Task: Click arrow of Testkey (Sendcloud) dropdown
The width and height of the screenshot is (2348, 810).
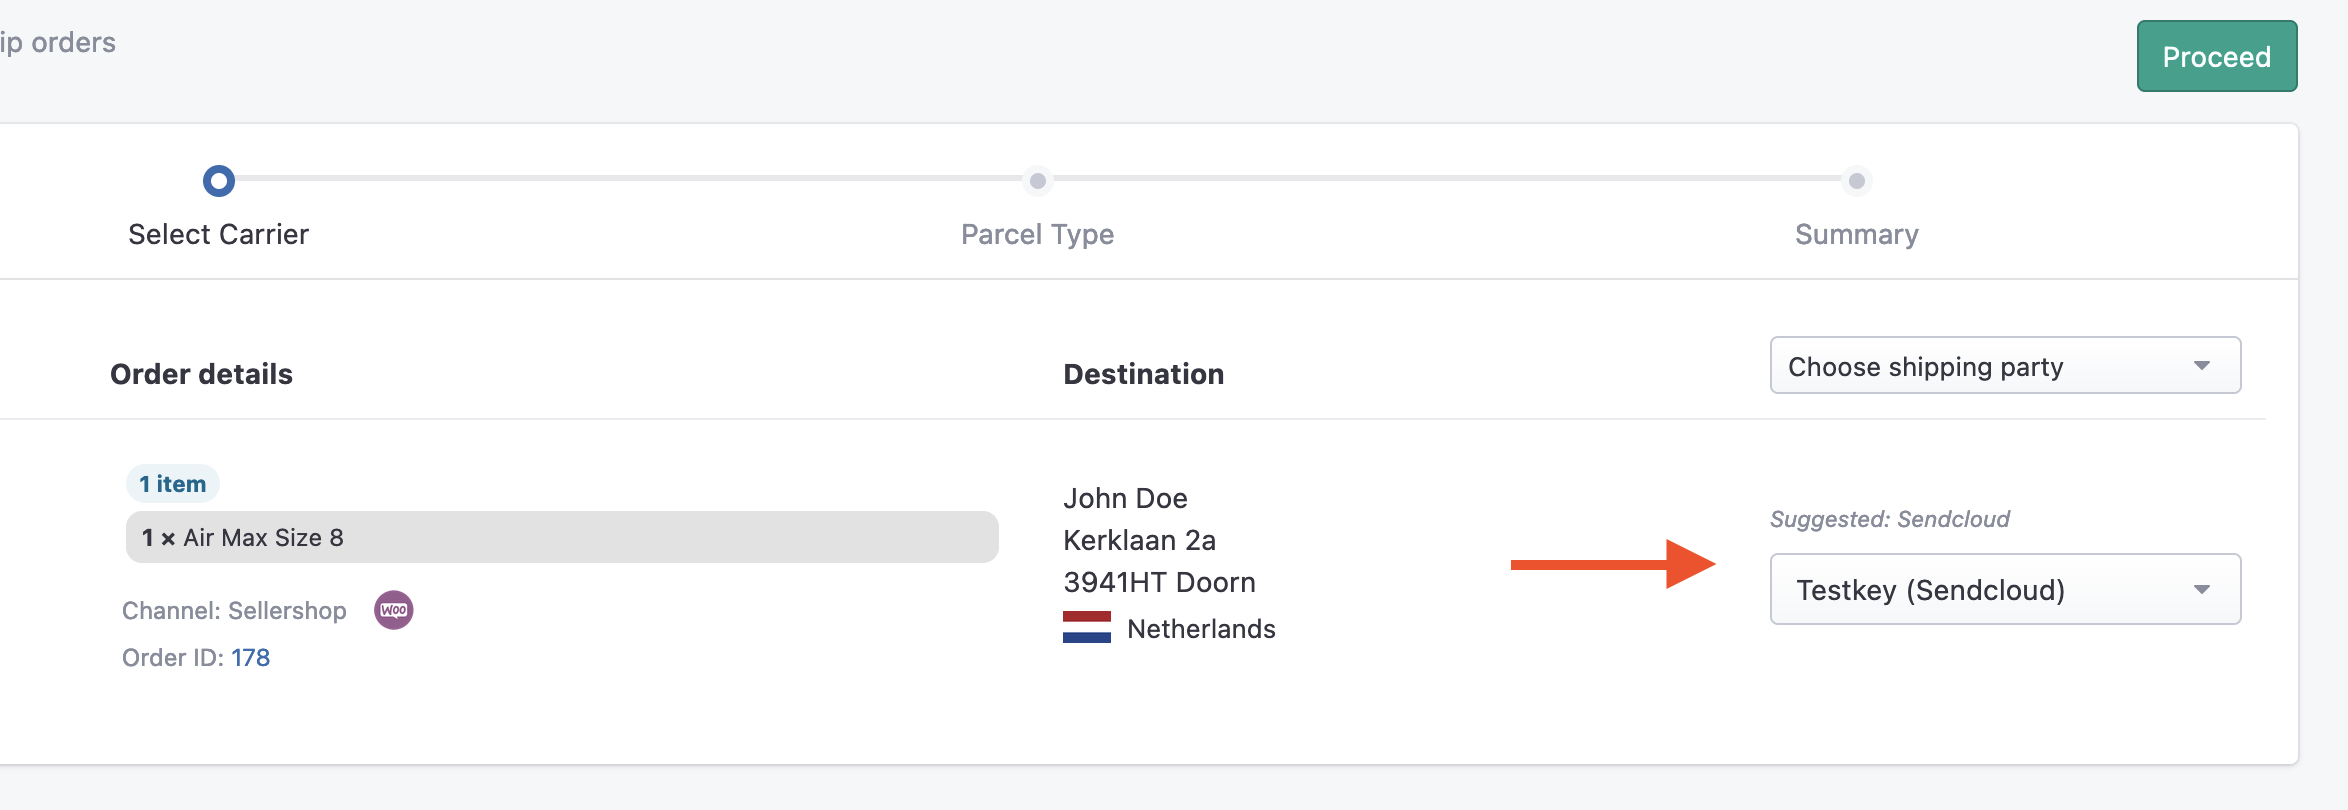Action: point(2202,590)
